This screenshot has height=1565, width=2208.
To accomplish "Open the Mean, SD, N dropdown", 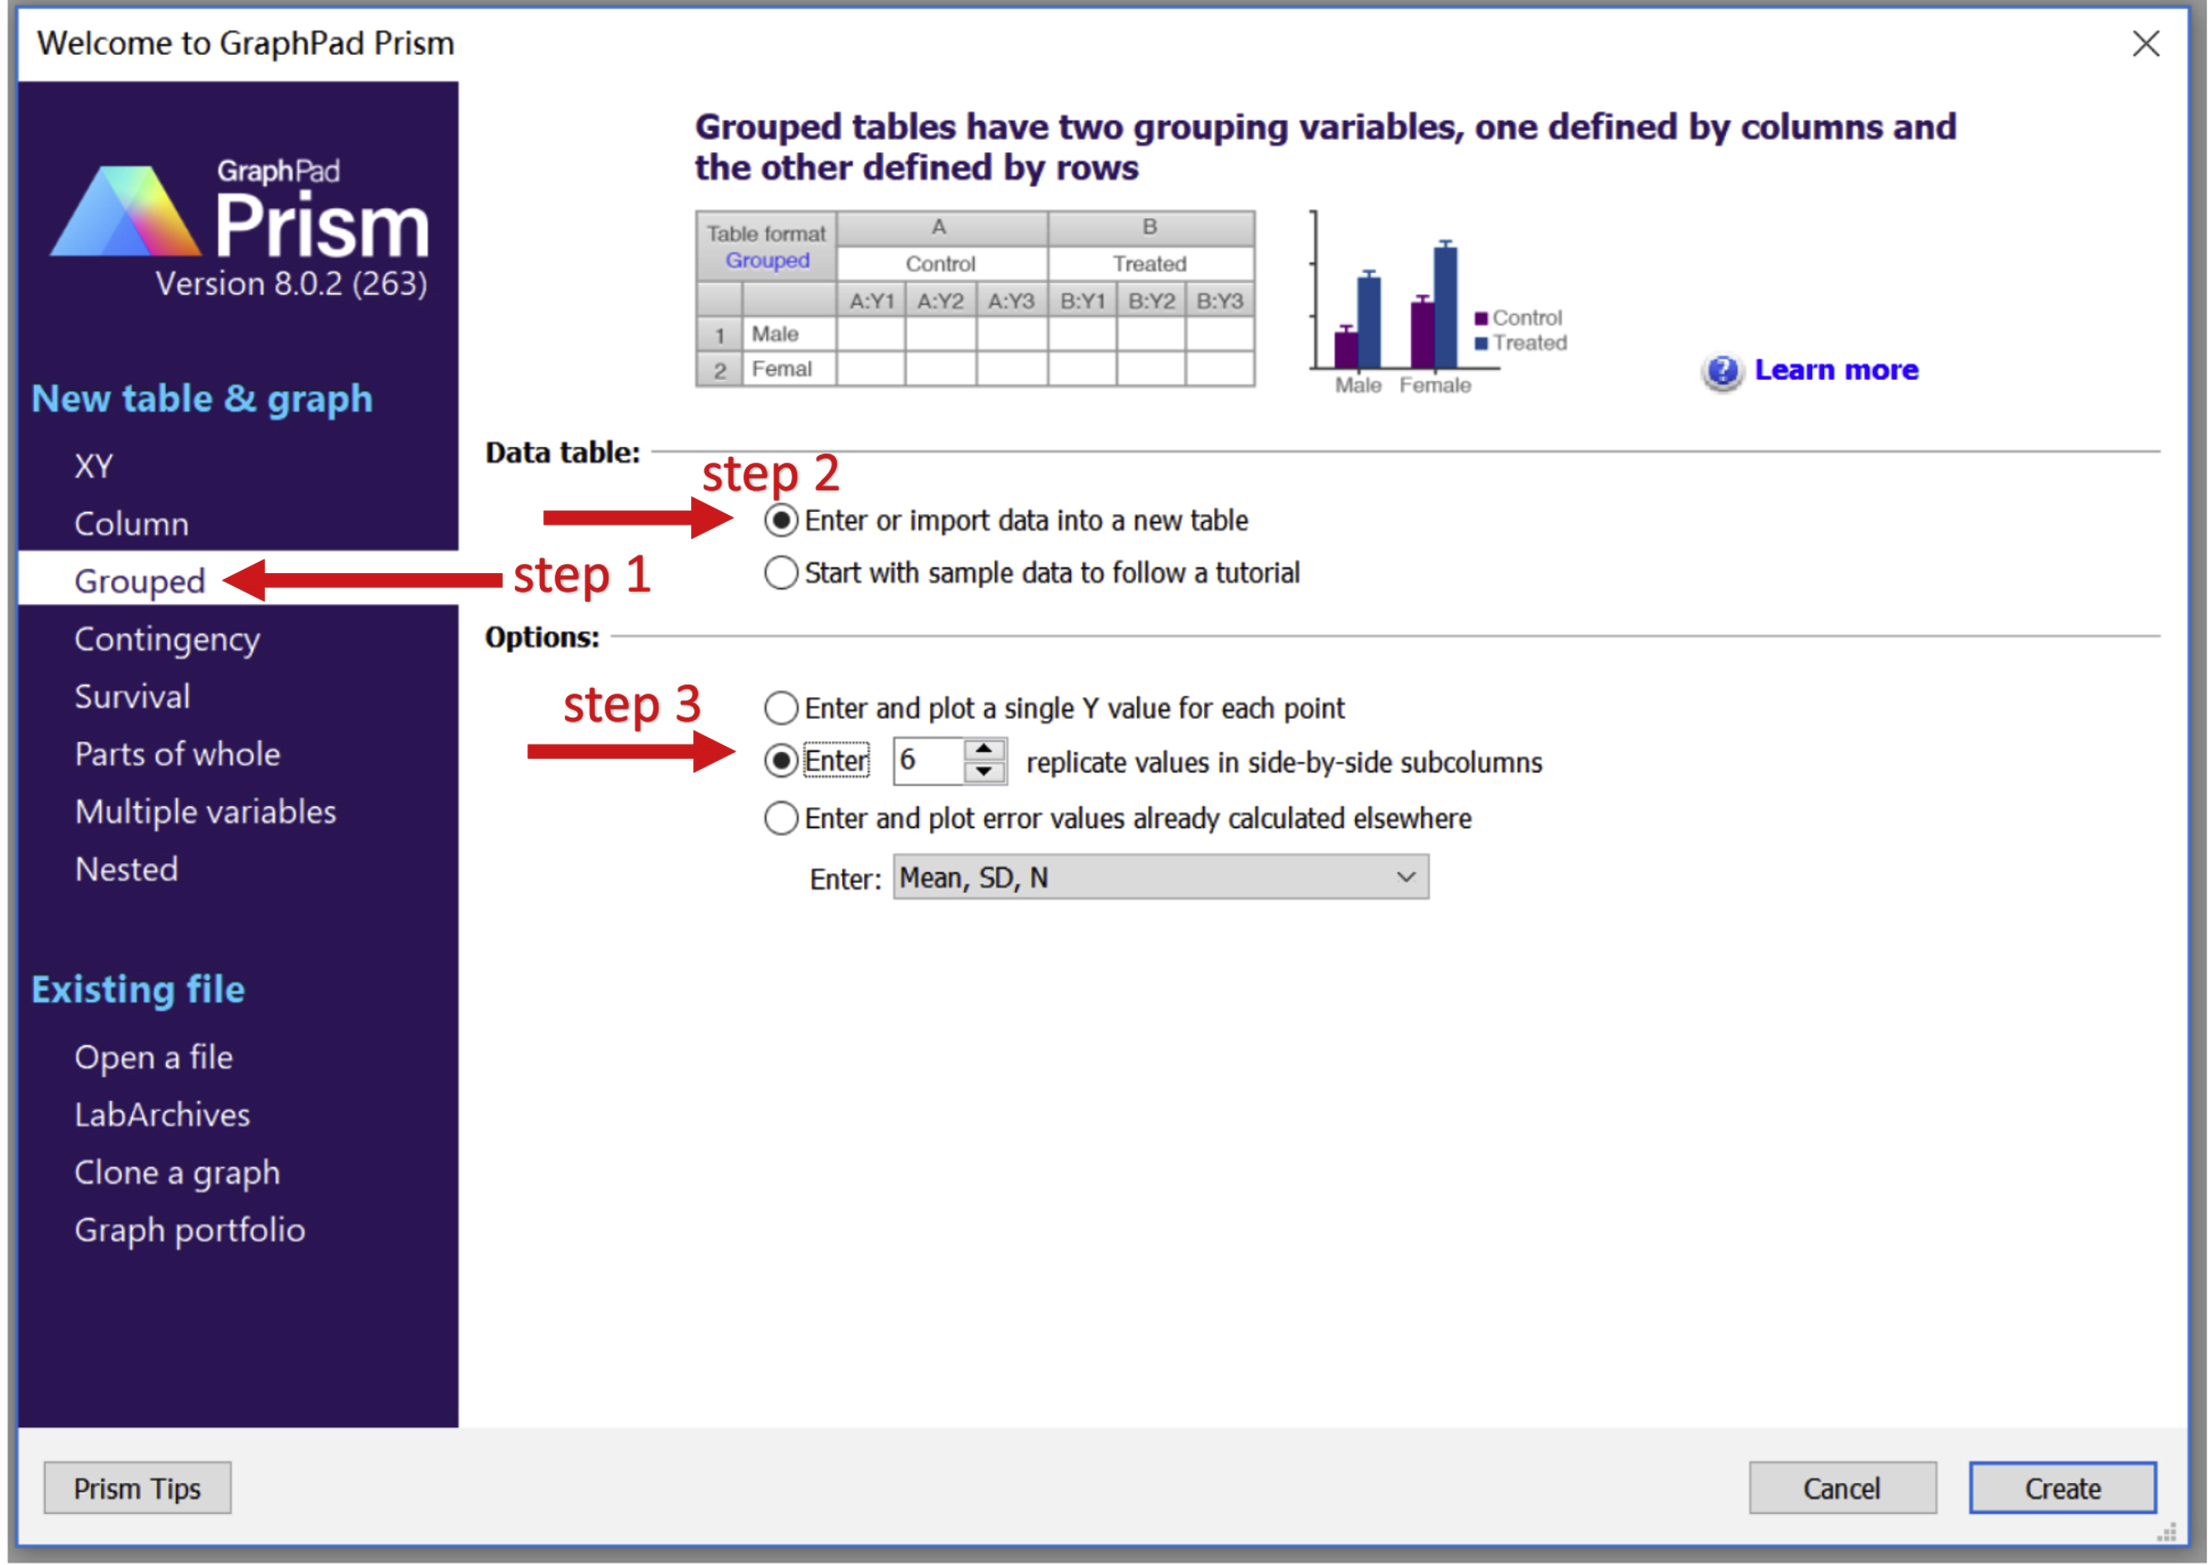I will click(1160, 877).
